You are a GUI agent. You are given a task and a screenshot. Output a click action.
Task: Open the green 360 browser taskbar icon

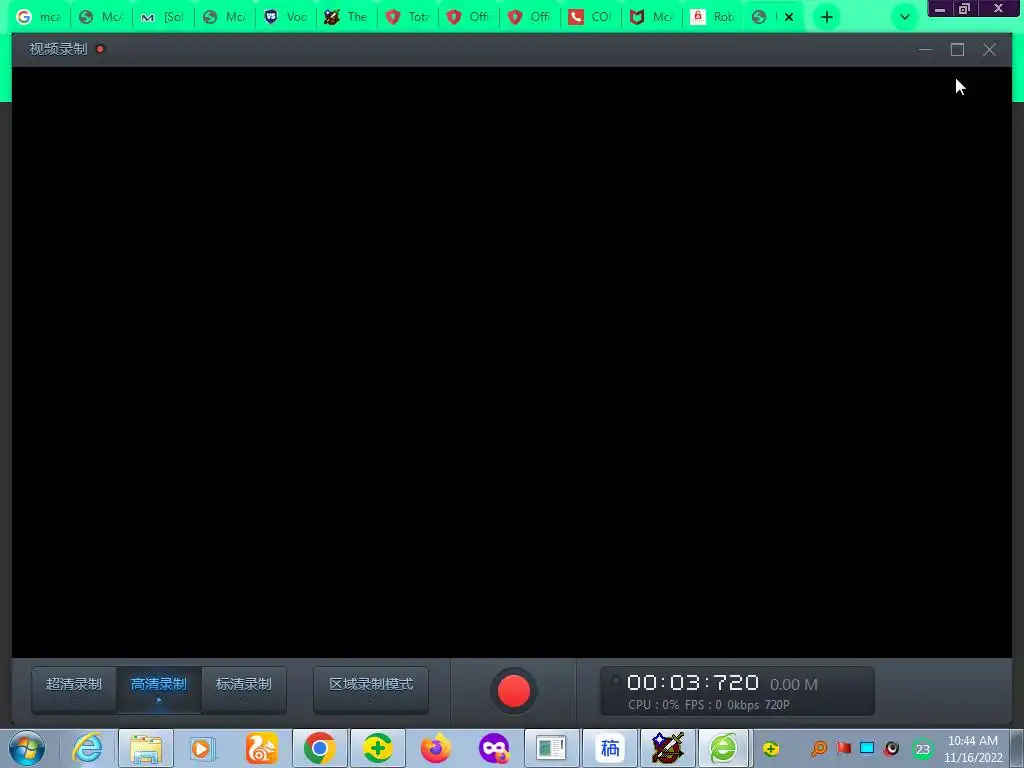(724, 748)
